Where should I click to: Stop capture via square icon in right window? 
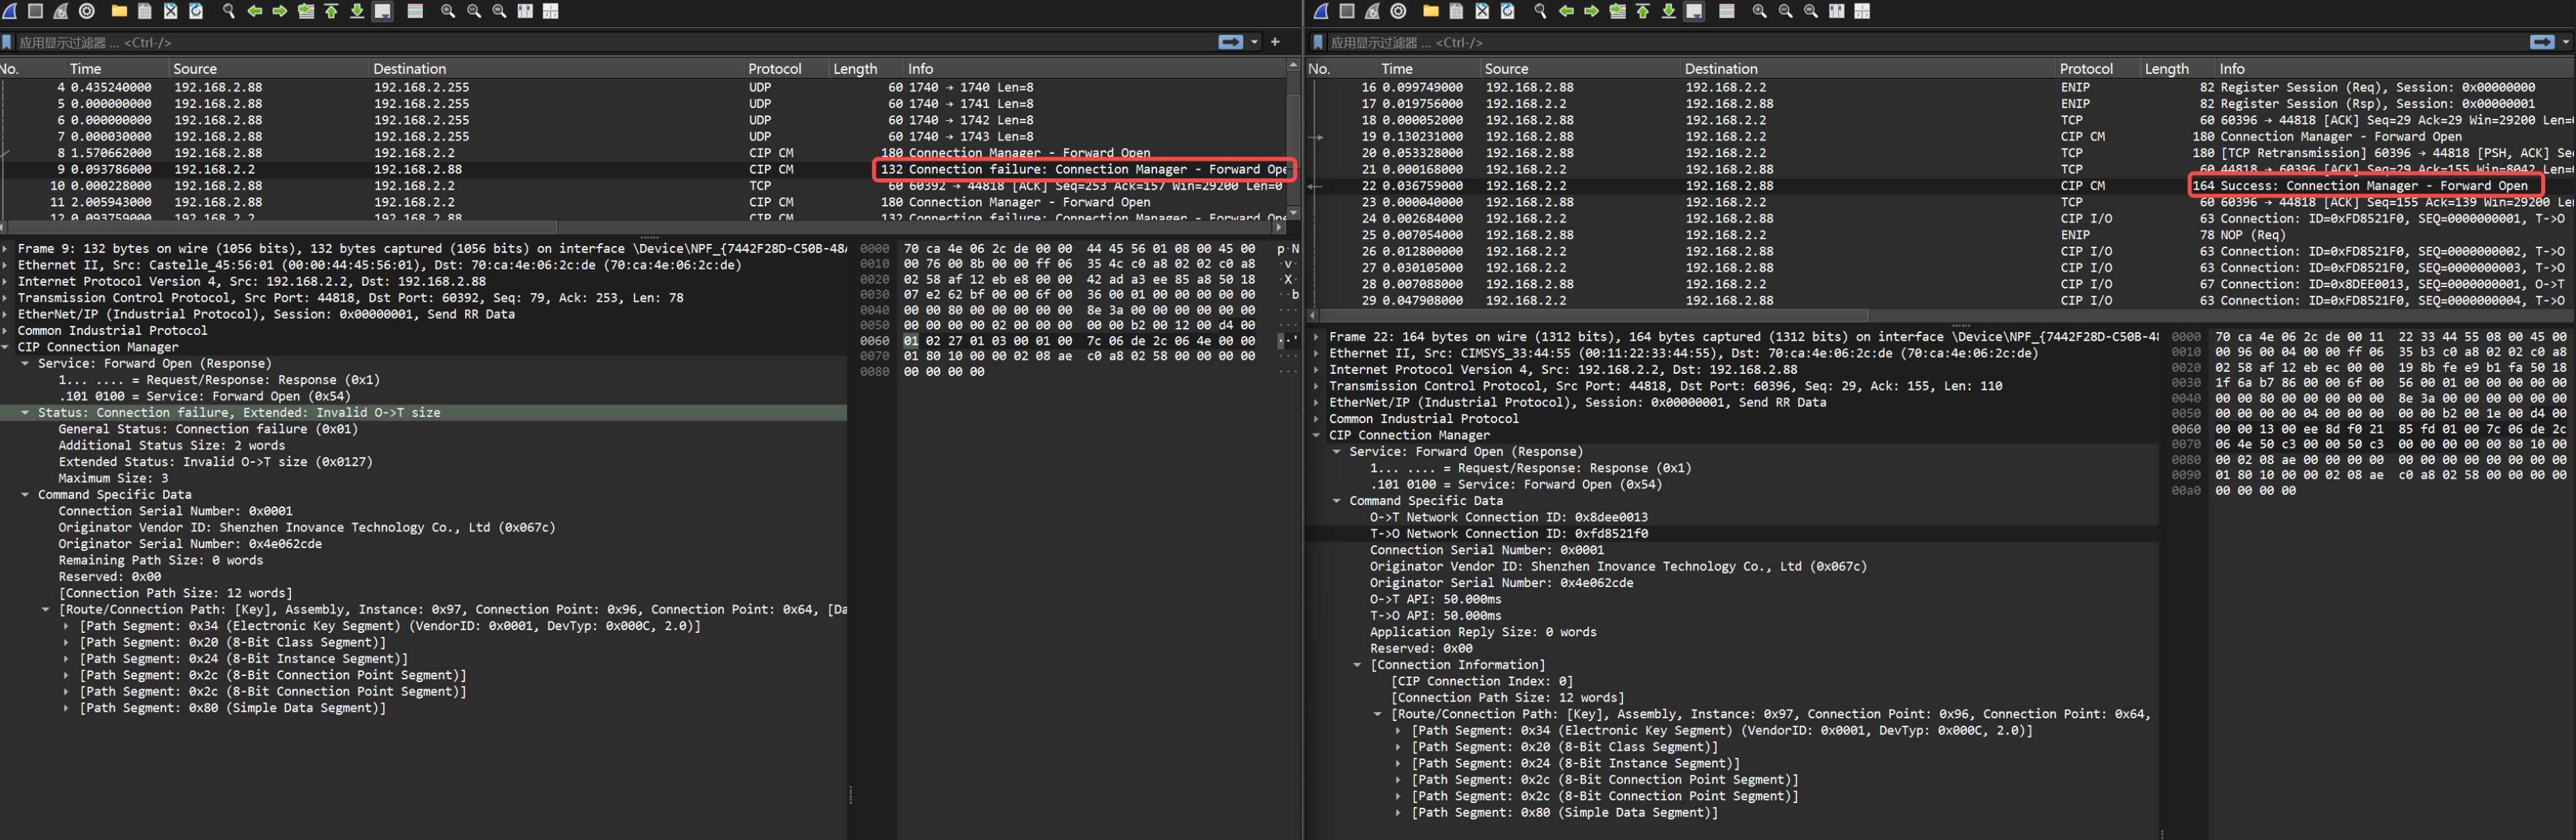(x=1347, y=11)
